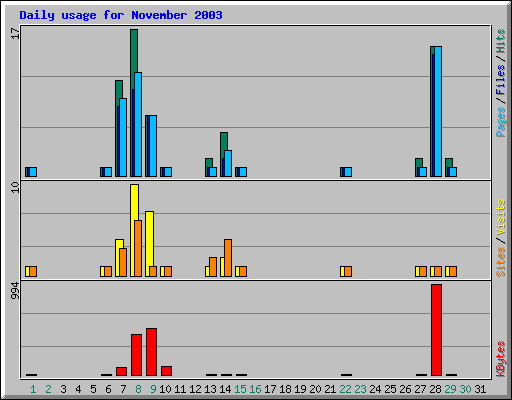This screenshot has width=512, height=400.
Task: Click day label "31" on the x-axis
Action: [x=480, y=389]
